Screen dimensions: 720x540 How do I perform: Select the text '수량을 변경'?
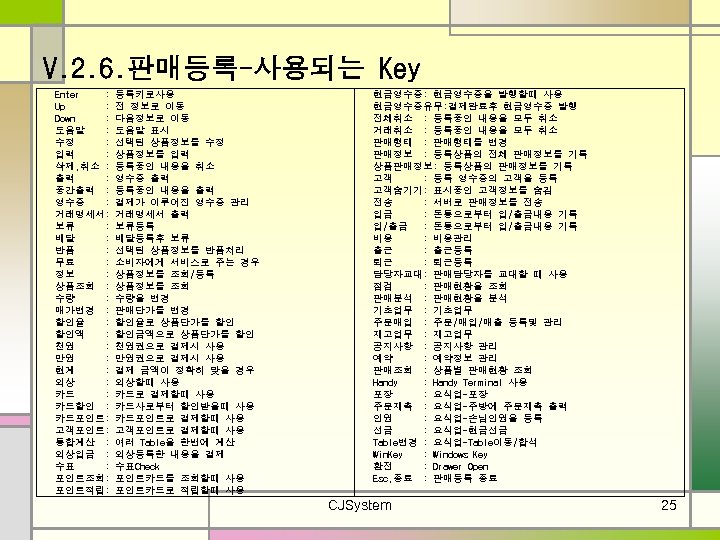click(x=142, y=298)
